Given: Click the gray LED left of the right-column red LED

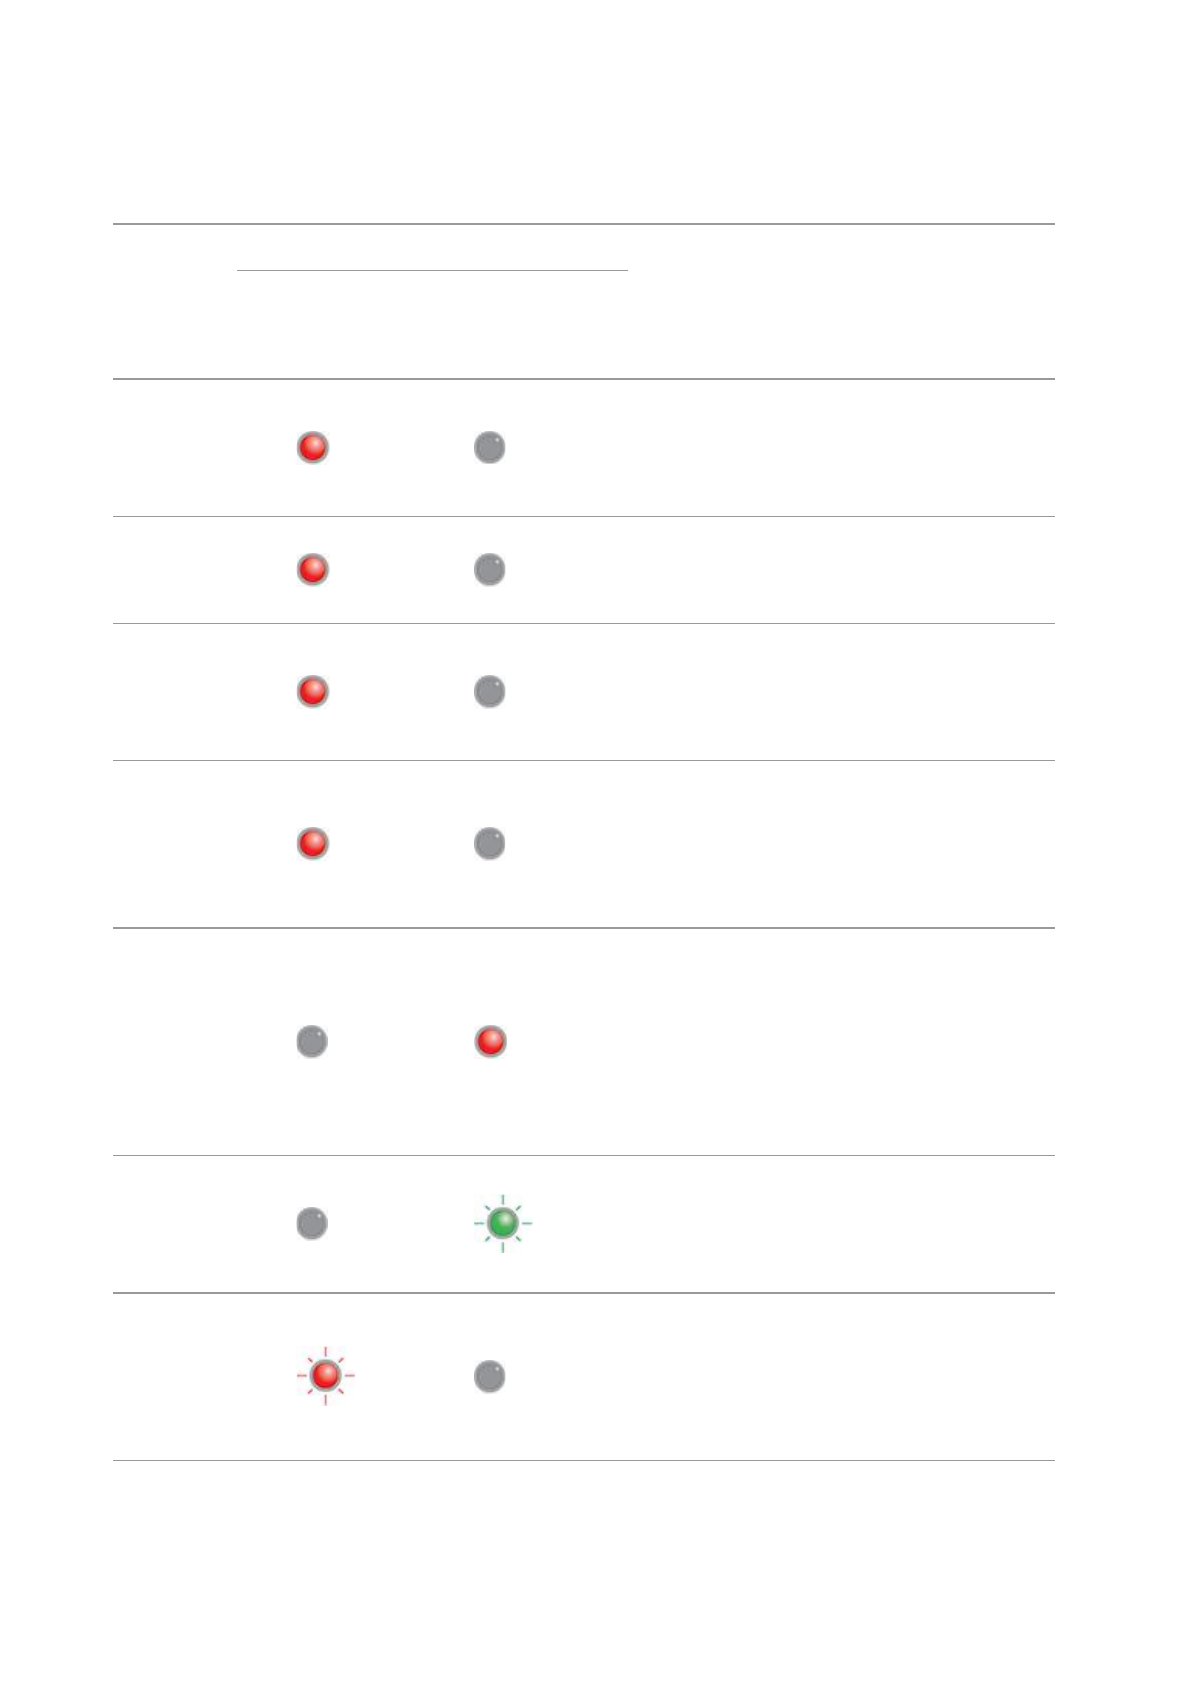Looking at the screenshot, I should point(312,1042).
